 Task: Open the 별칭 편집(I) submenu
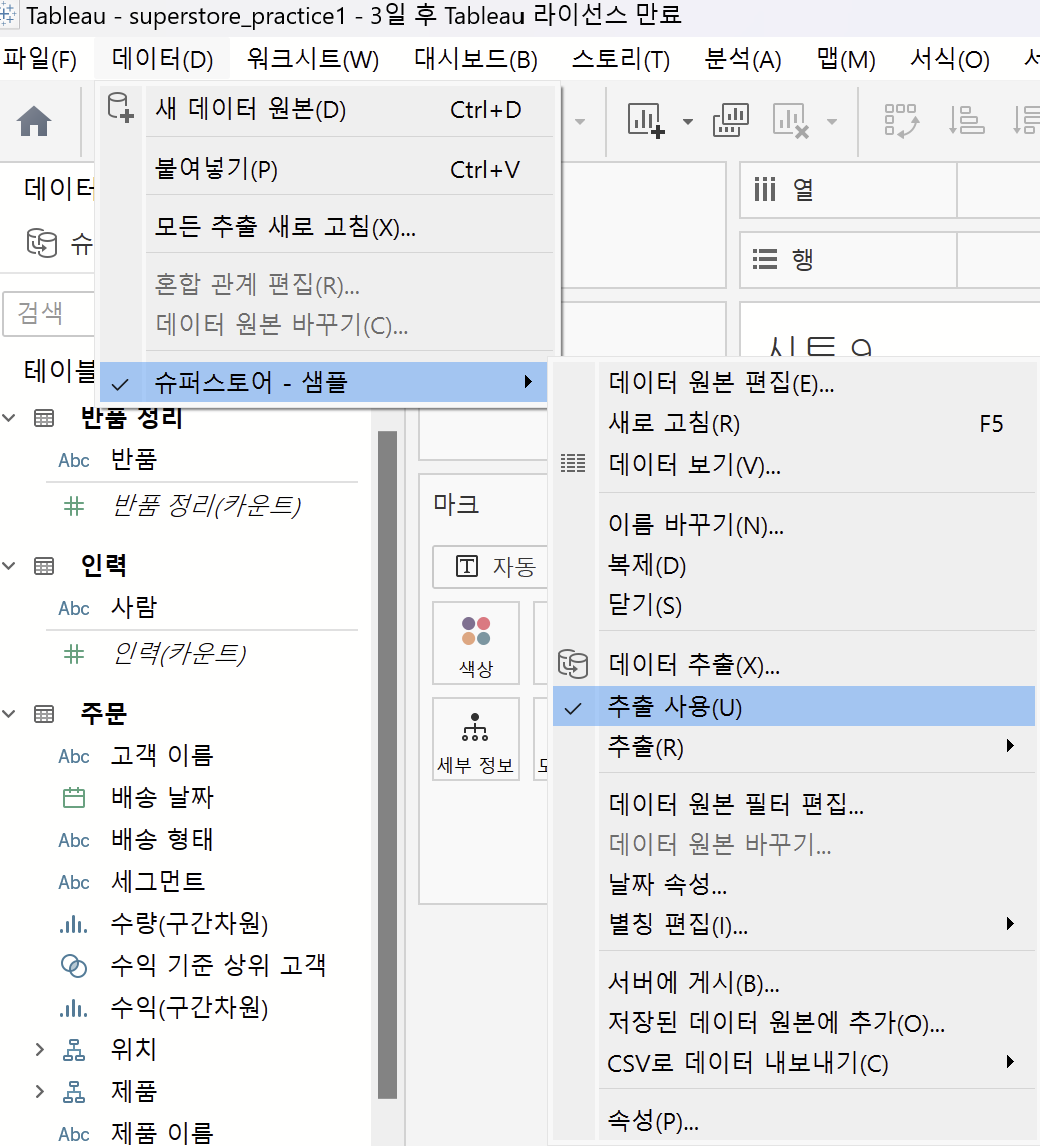click(x=794, y=925)
